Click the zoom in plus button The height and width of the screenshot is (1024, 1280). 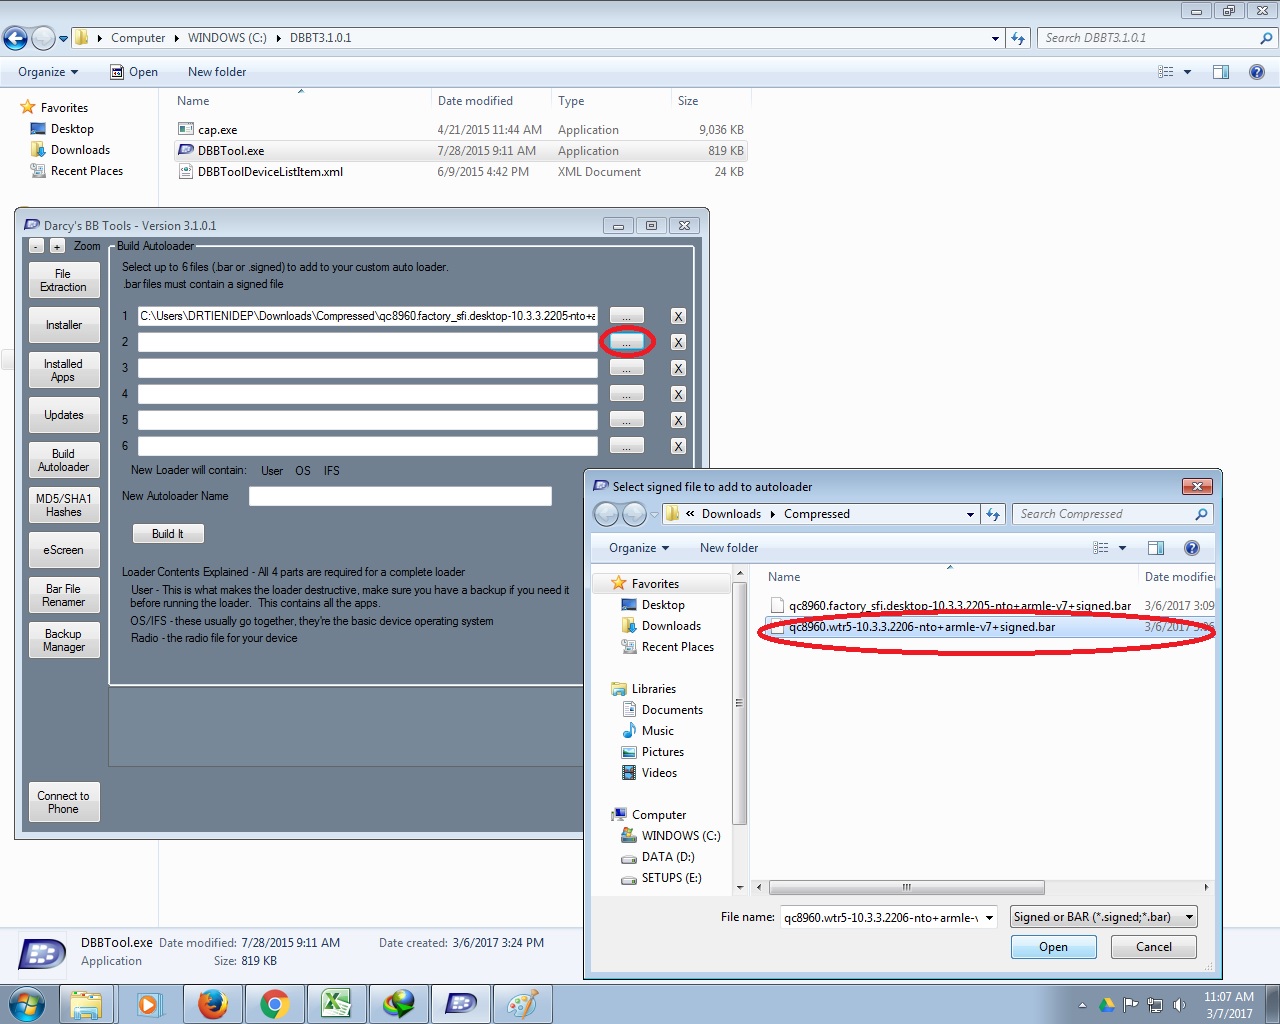click(57, 246)
